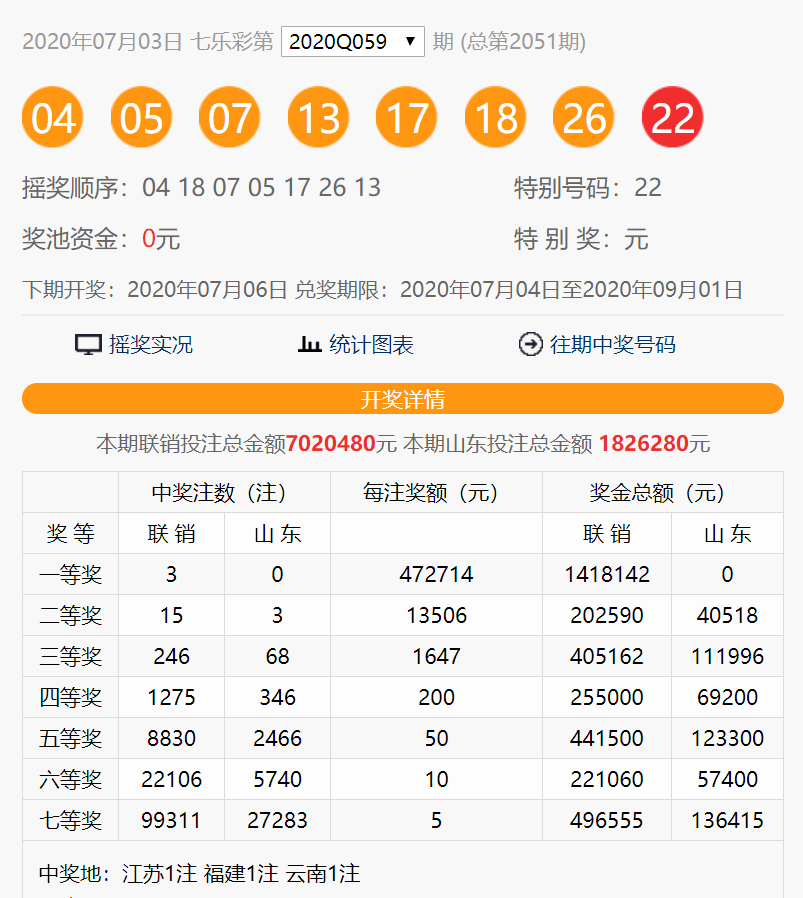
Task: Click the circled arrow icon for 往期中奖号码
Action: click(x=530, y=344)
